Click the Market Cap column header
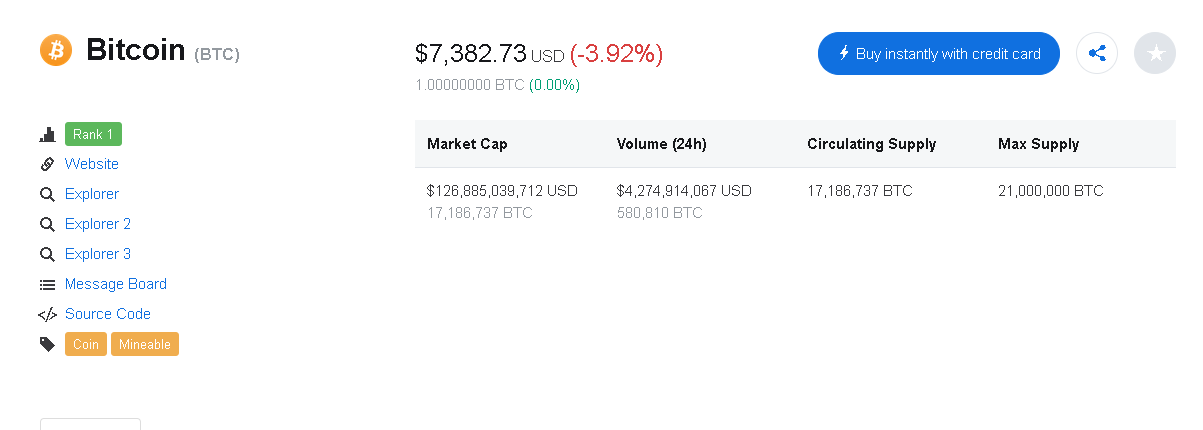Image resolution: width=1203 pixels, height=430 pixels. pos(467,144)
